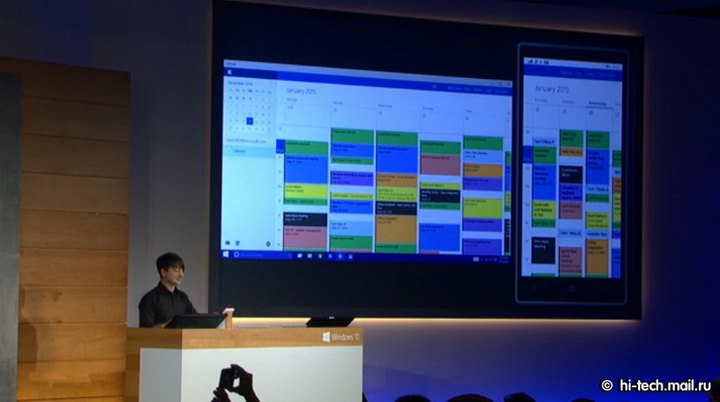
Task: Open salmon event in desktop Thursday column
Action: tap(440, 164)
